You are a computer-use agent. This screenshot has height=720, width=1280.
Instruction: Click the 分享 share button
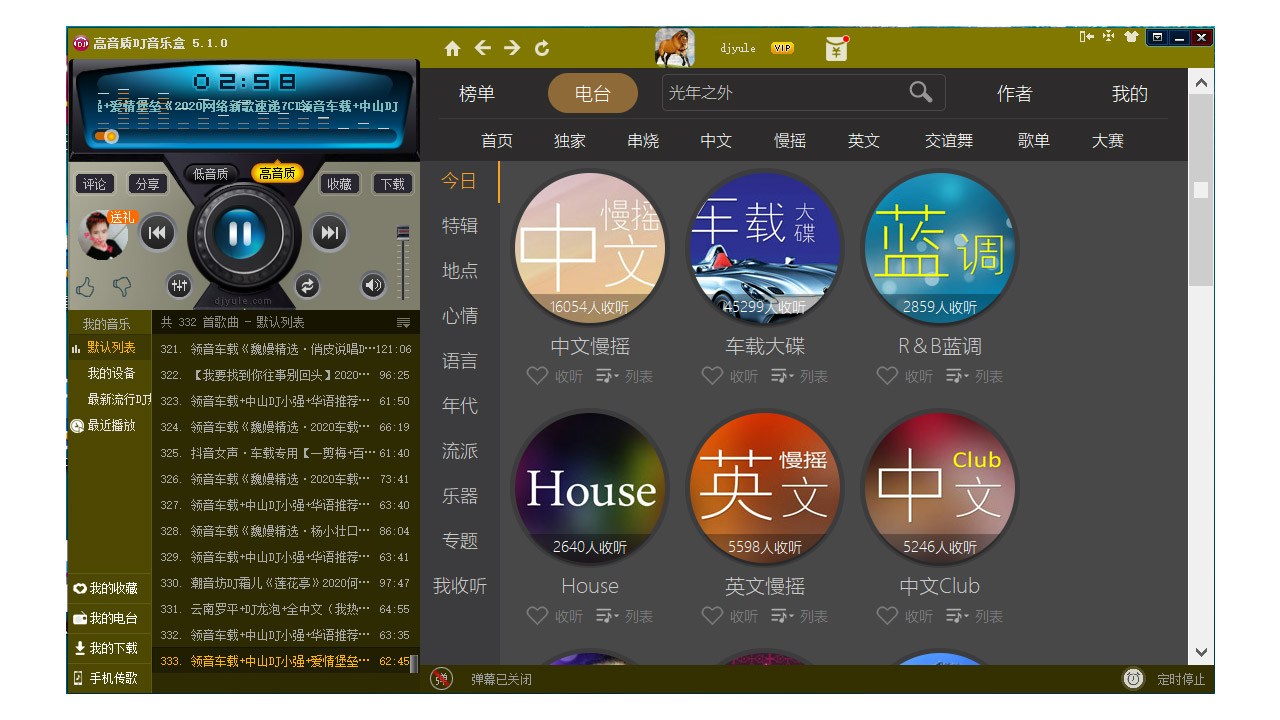tap(147, 184)
